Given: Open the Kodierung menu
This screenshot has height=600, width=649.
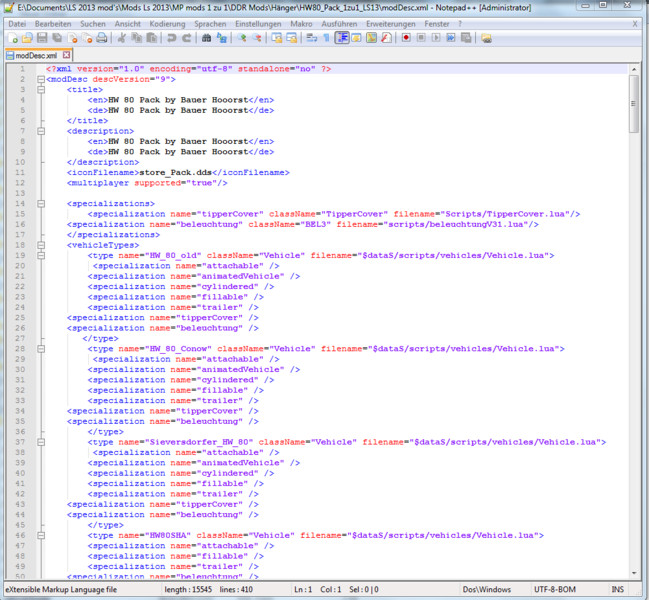Looking at the screenshot, I should tap(167, 24).
